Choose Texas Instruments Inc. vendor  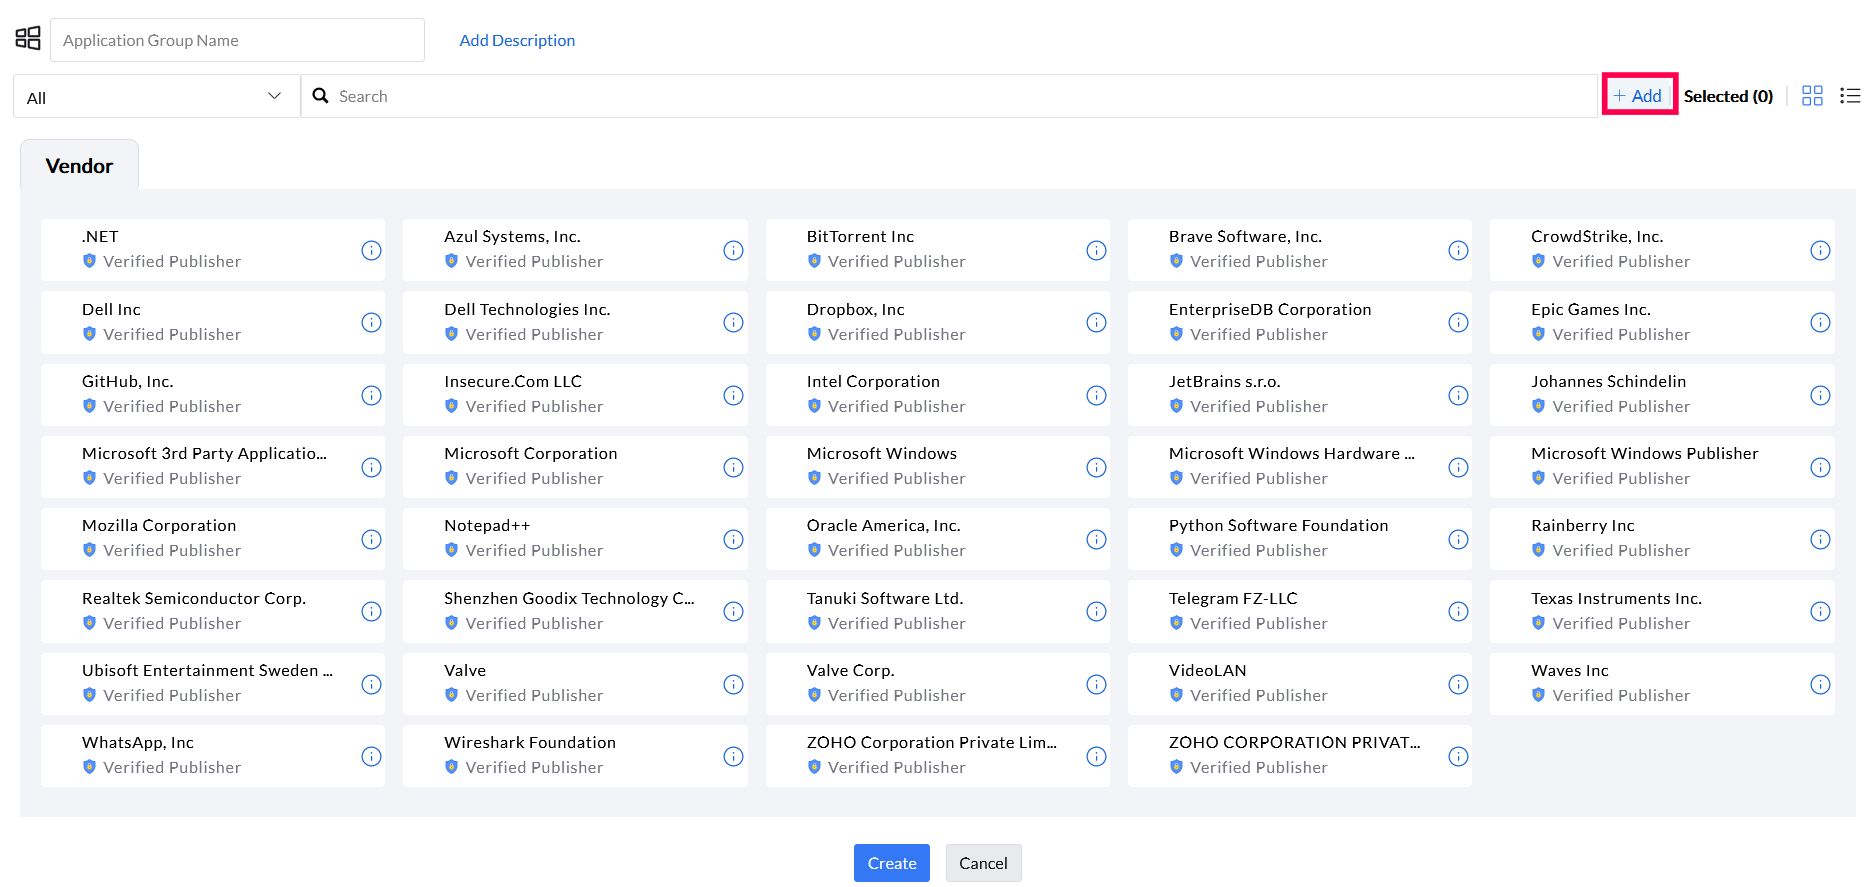pyautogui.click(x=1662, y=611)
